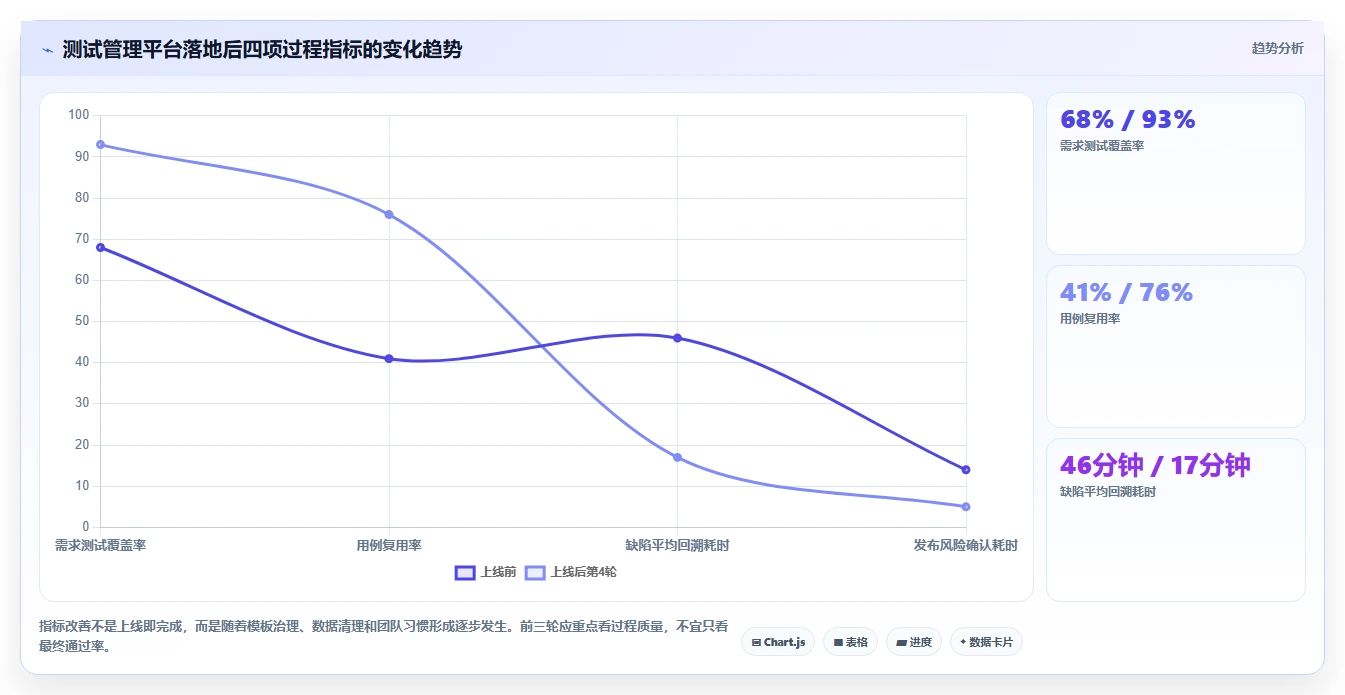The width and height of the screenshot is (1345, 695).
Task: Click the 上线前 point at 需求测试覆盖率 (68)
Action: [101, 247]
